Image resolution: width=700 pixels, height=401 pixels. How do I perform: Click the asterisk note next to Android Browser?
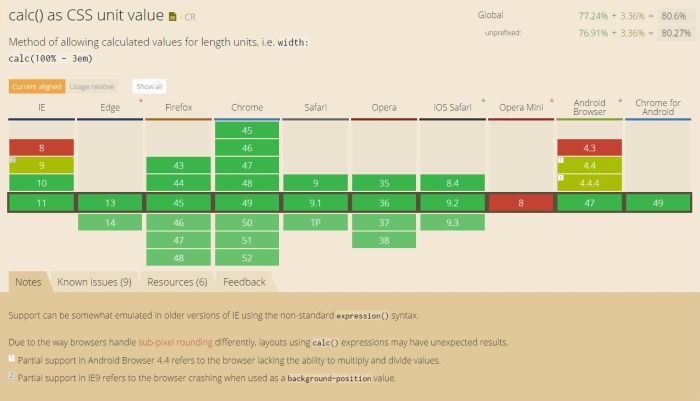click(x=620, y=101)
